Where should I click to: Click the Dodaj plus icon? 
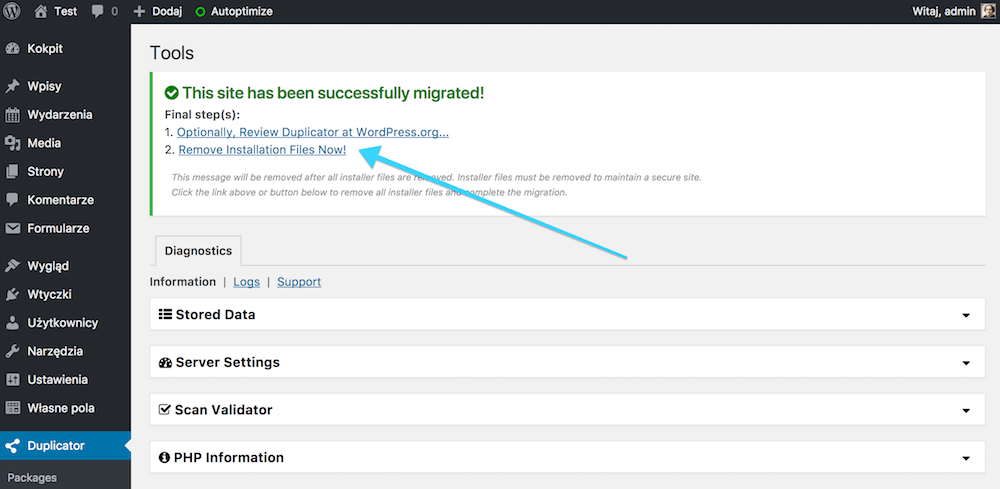[x=140, y=11]
